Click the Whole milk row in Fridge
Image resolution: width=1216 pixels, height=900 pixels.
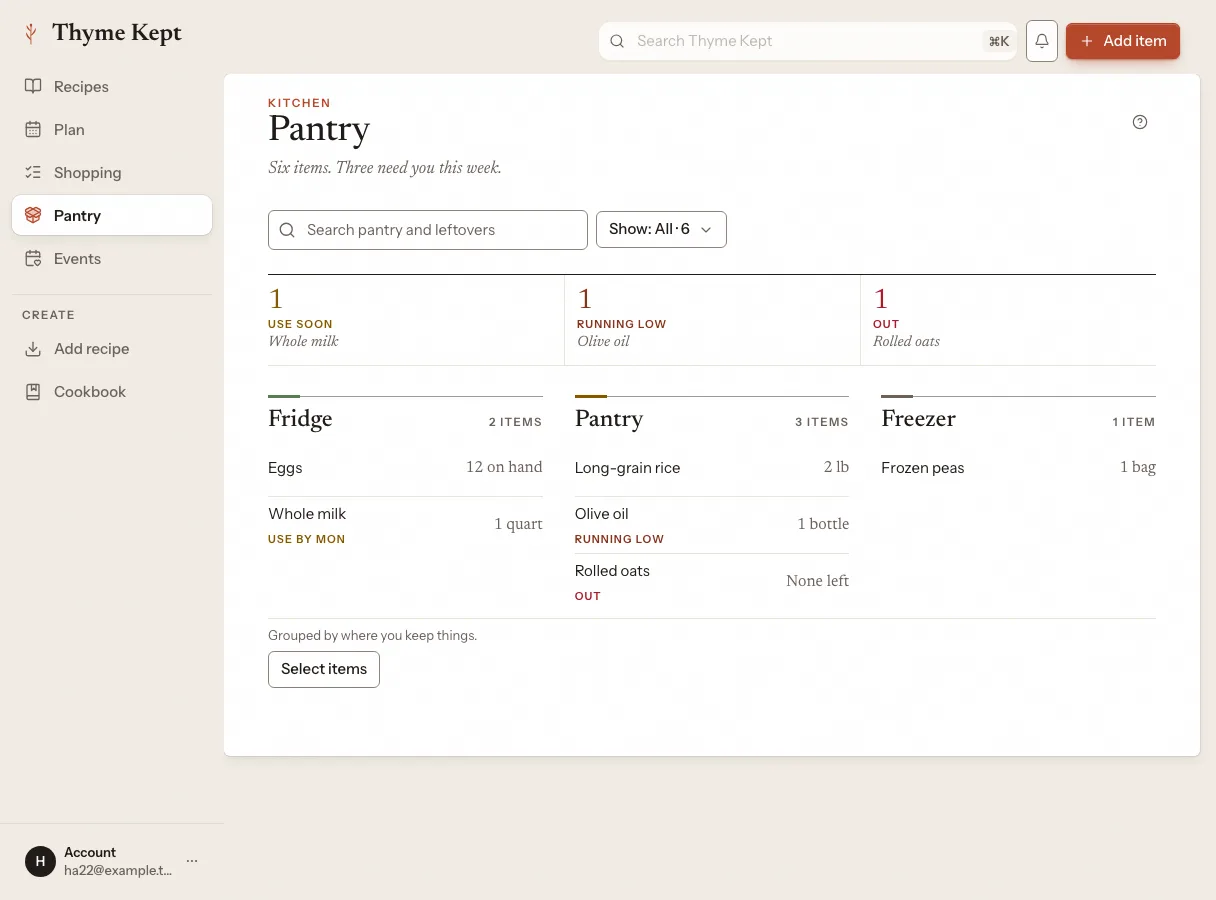[405, 525]
